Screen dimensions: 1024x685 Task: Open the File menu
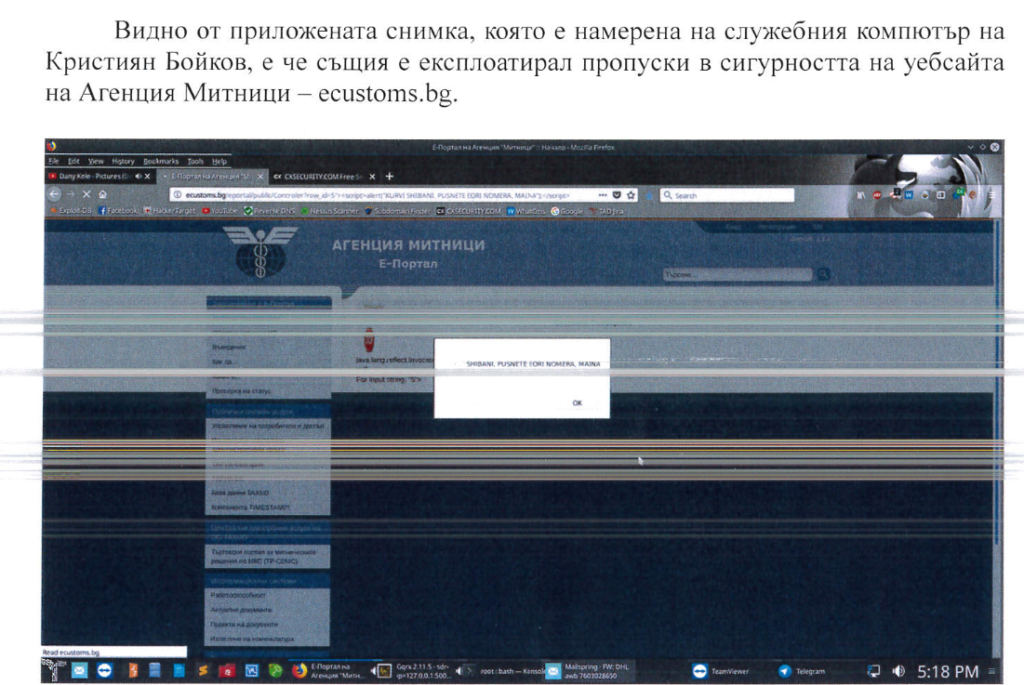[54, 161]
